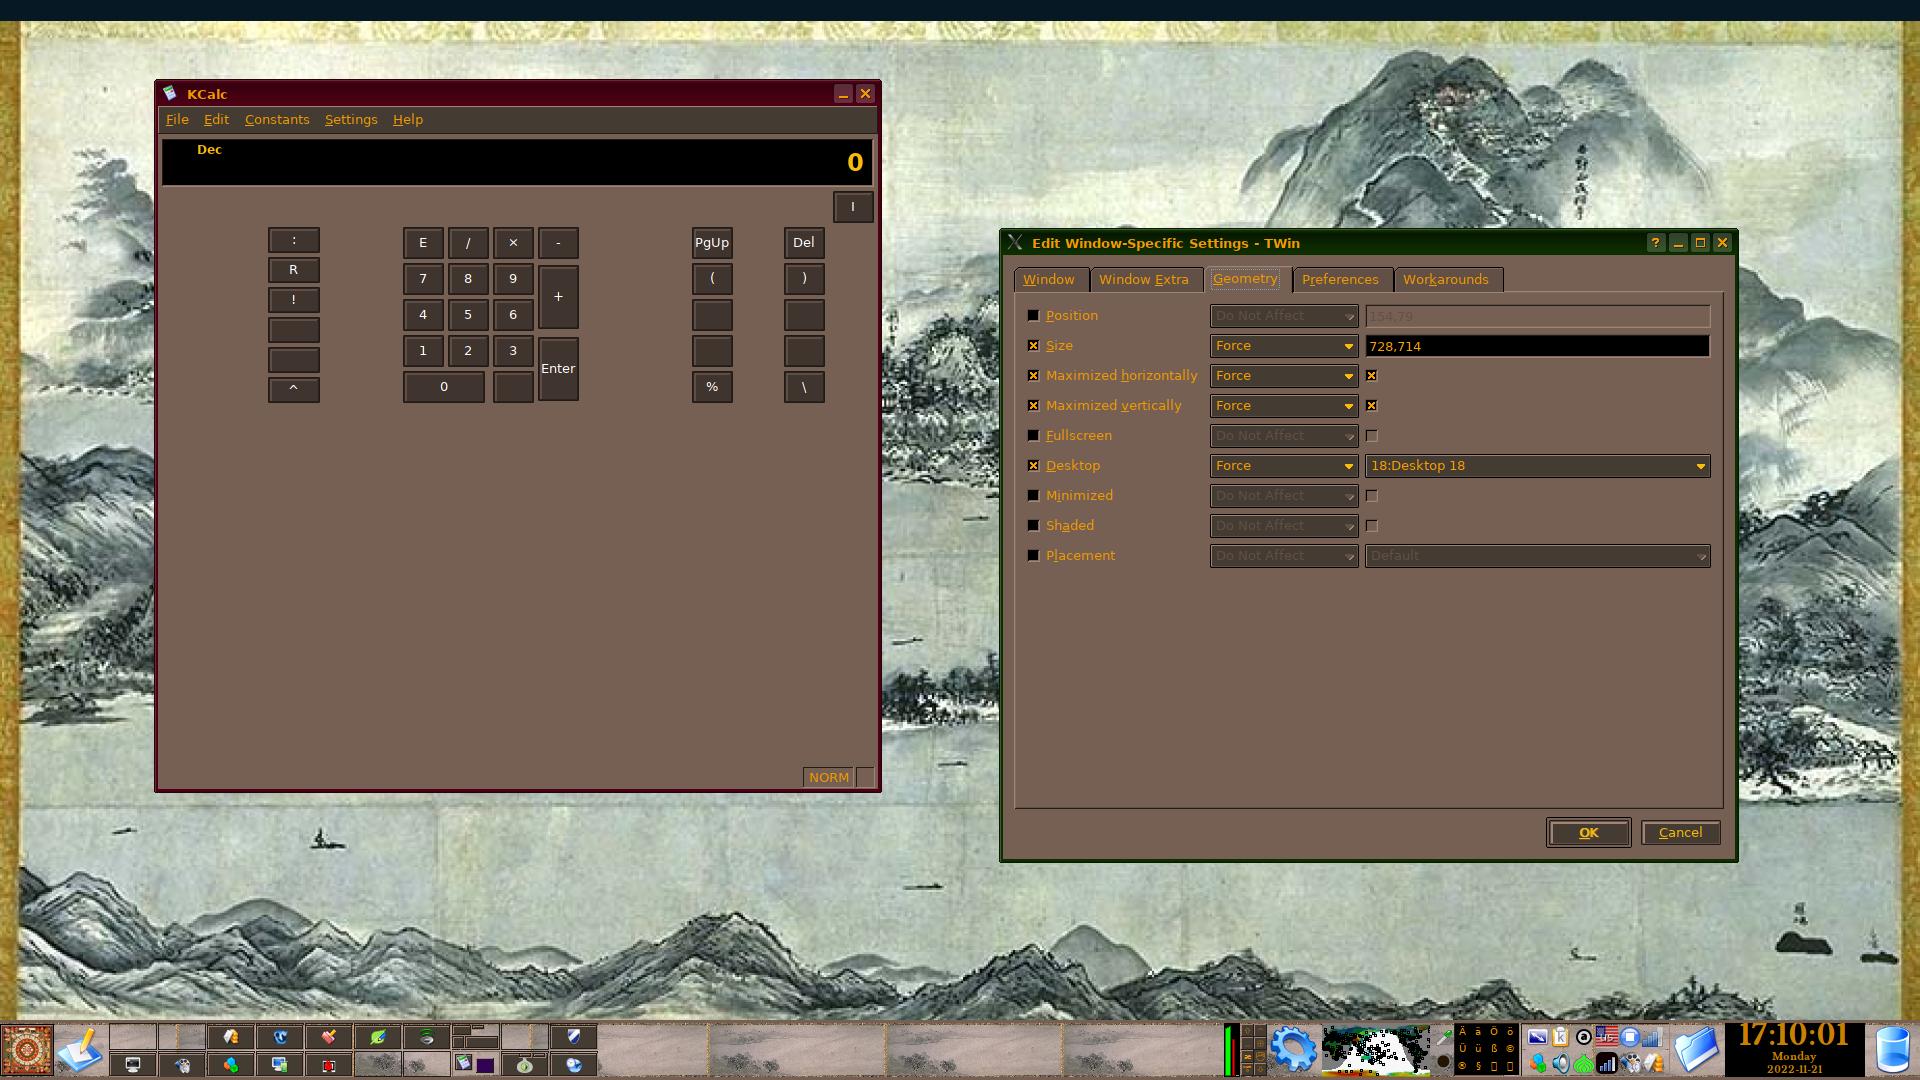The width and height of the screenshot is (1920, 1080).
Task: Insert the ß character from the character applet
Action: (x=1494, y=1048)
